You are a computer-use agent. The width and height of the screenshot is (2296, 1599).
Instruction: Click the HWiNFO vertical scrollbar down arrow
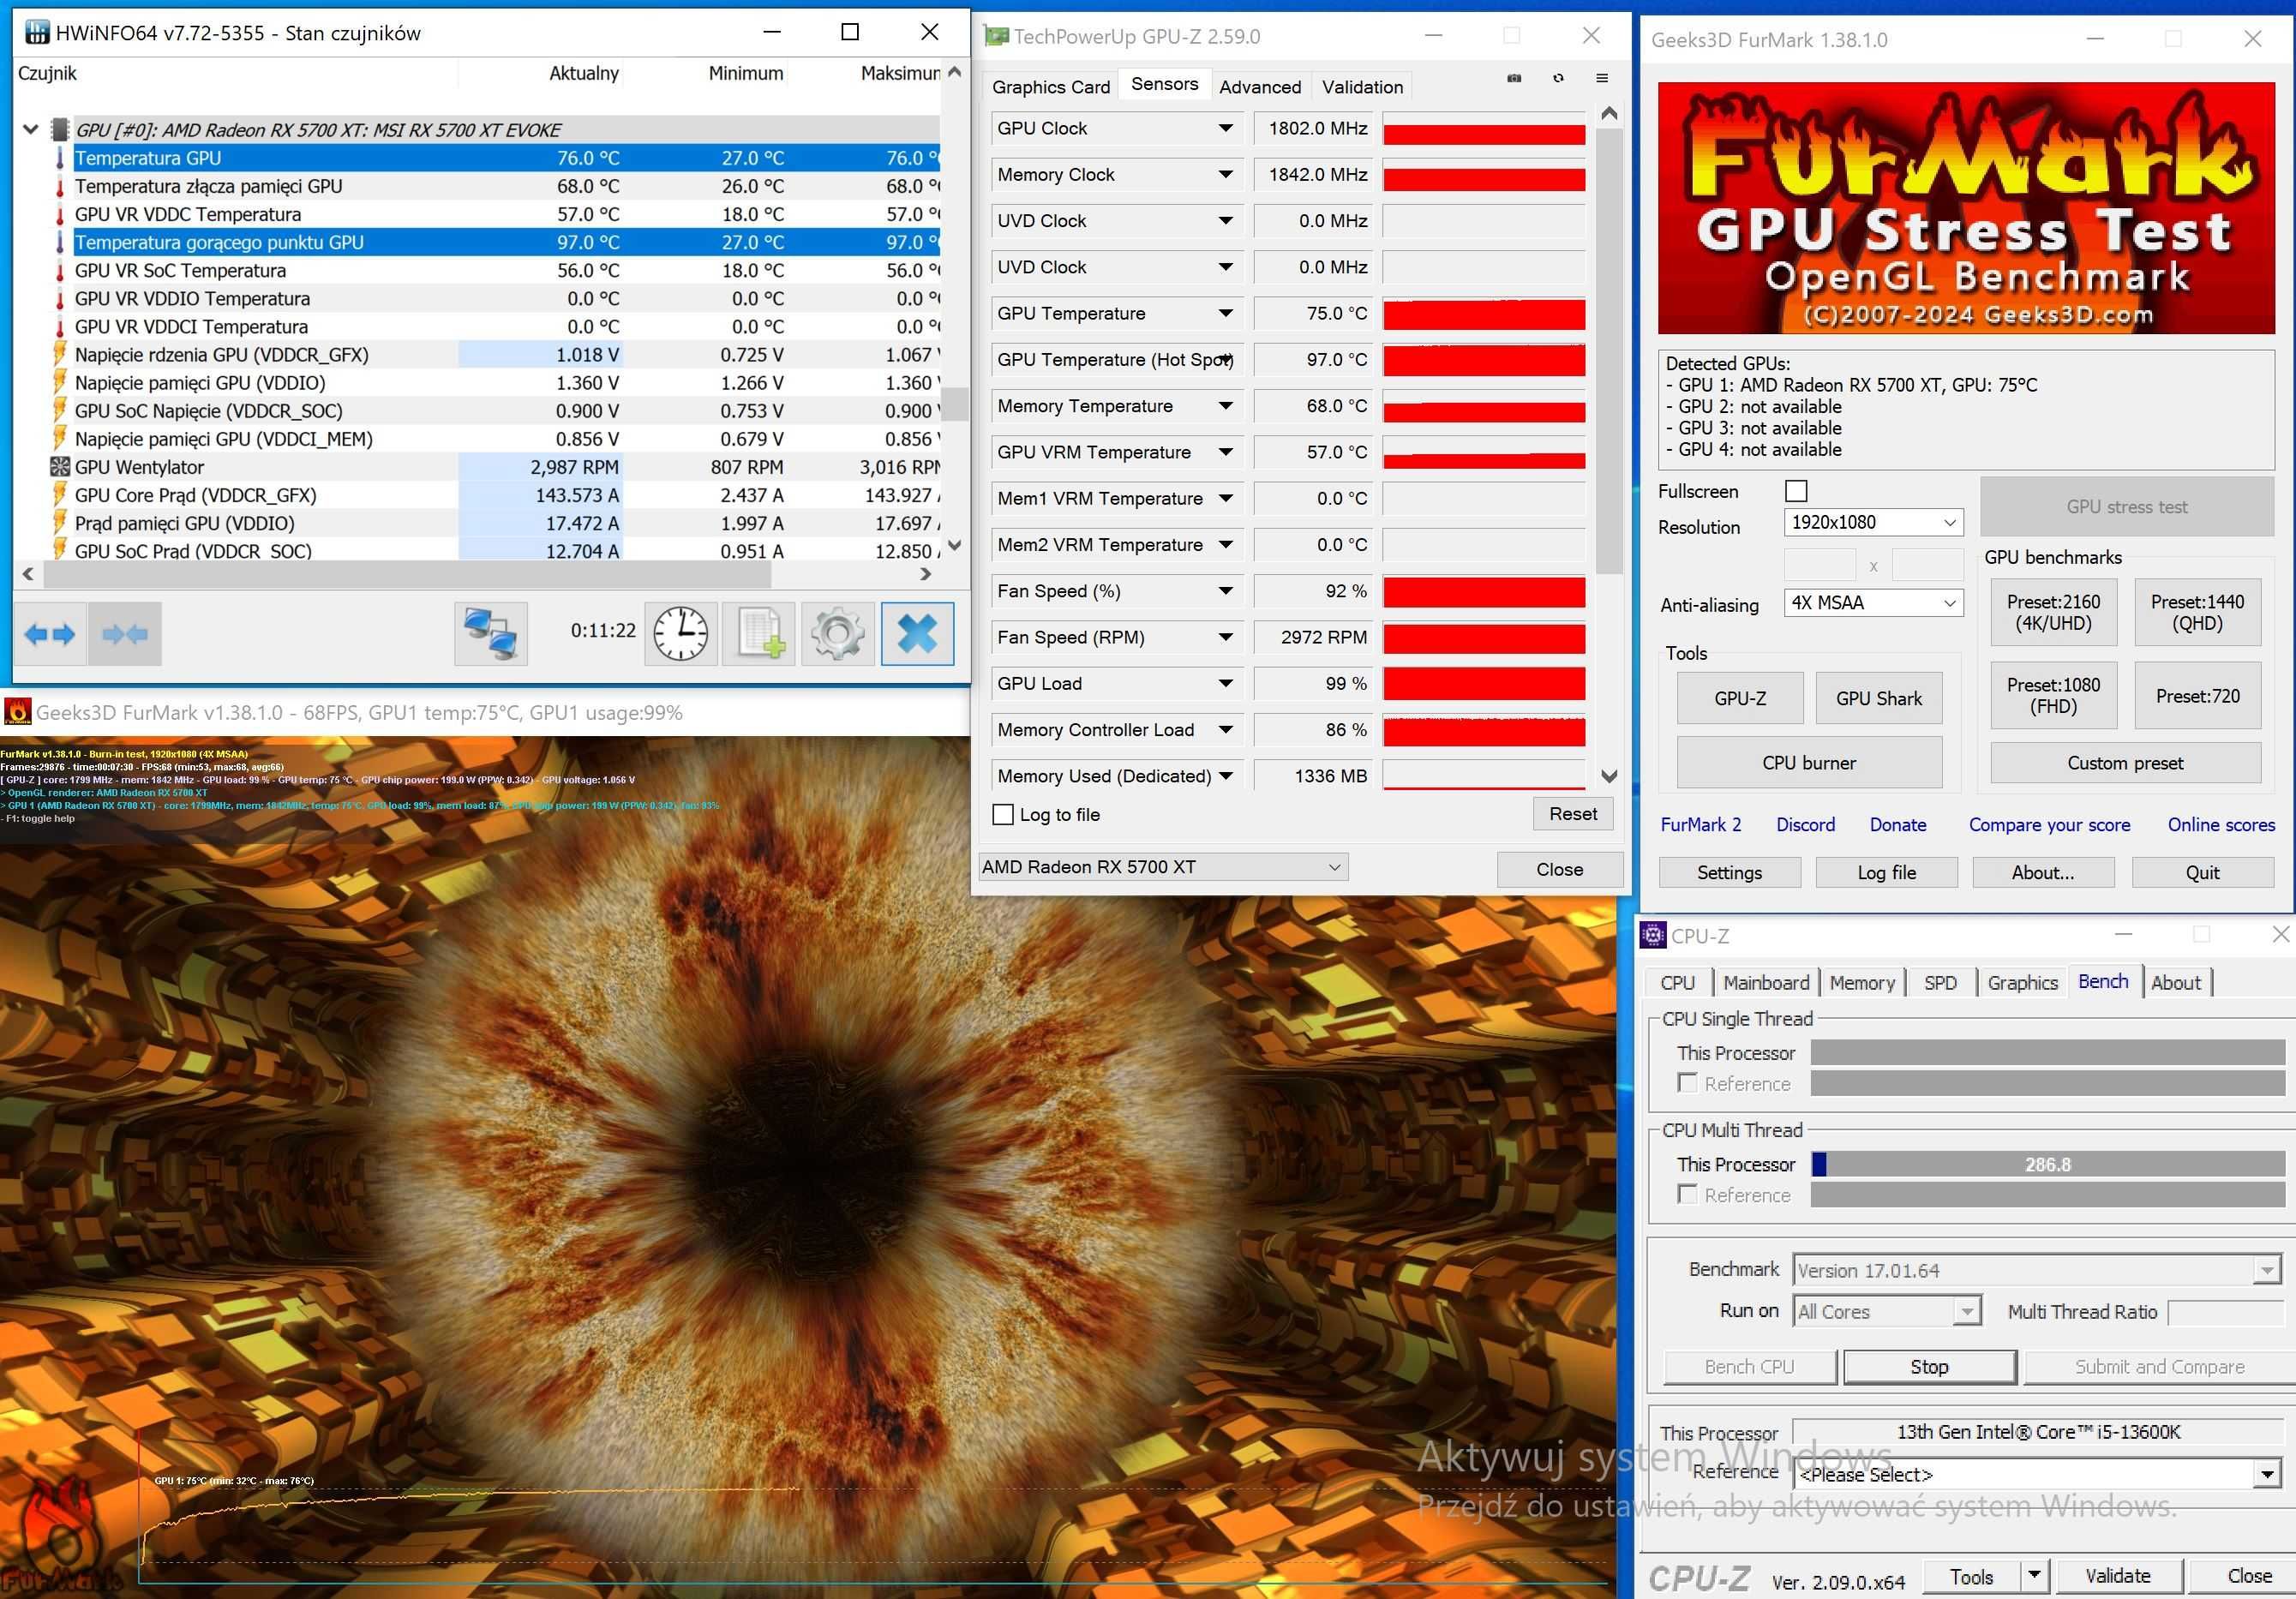[954, 546]
